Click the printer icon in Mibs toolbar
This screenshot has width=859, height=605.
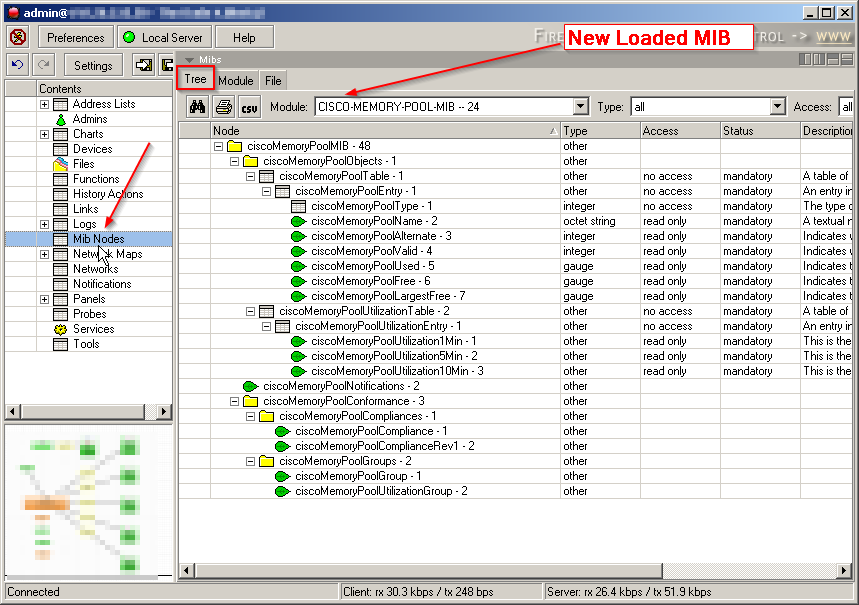click(224, 107)
